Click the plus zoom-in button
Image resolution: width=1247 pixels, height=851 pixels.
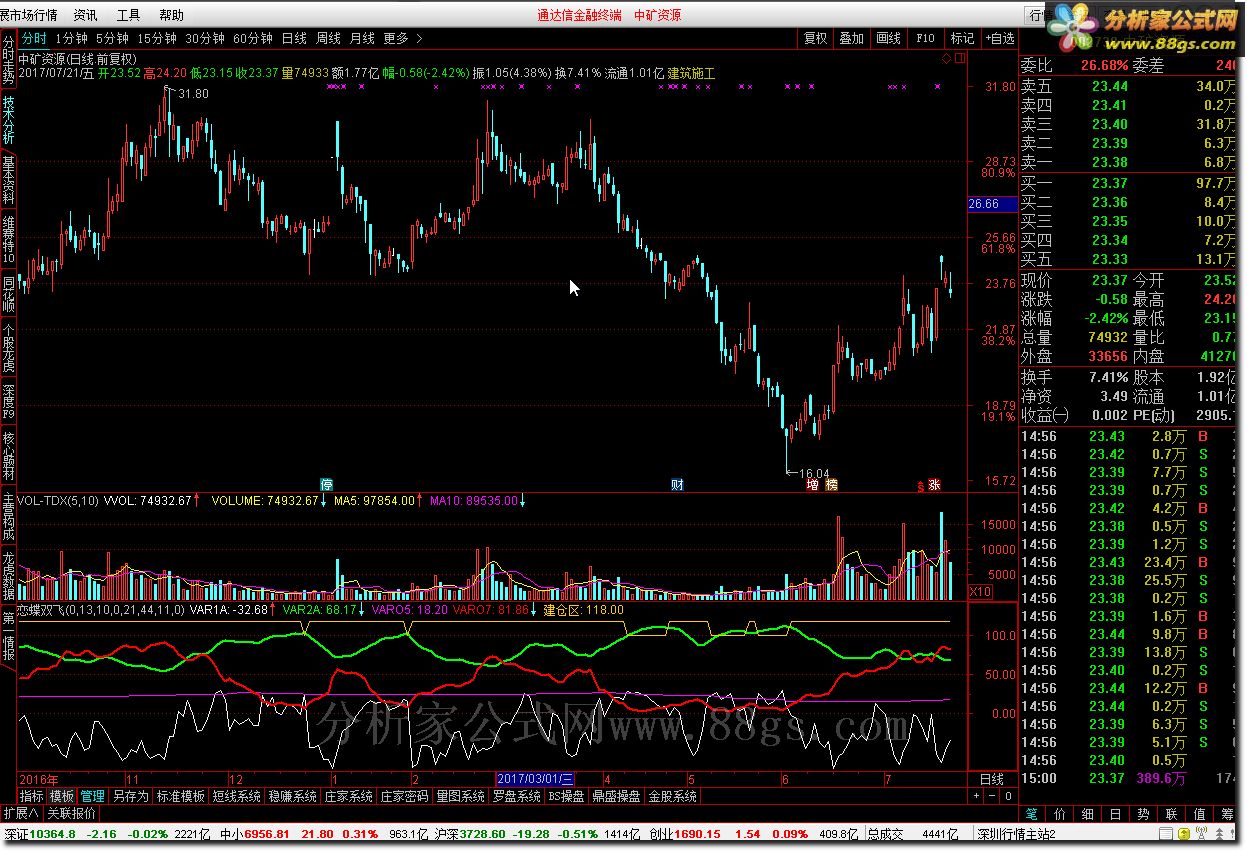pos(977,796)
